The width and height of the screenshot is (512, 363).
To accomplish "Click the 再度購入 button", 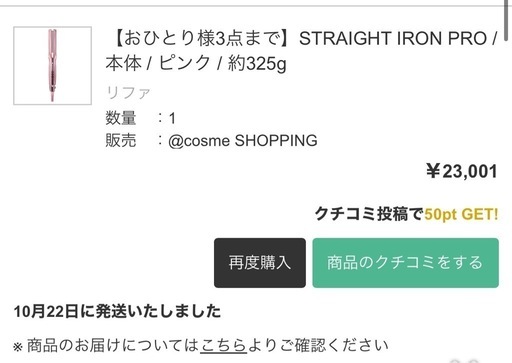I will click(x=260, y=263).
